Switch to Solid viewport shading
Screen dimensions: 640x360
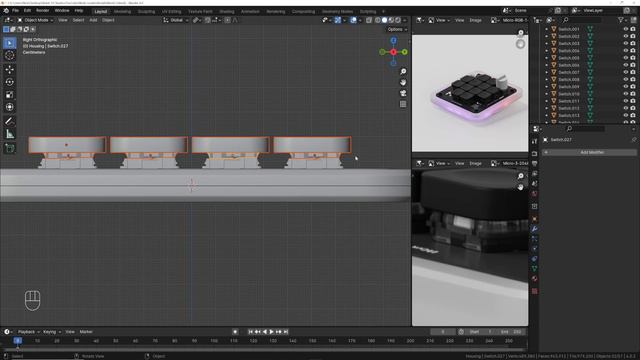(x=384, y=20)
